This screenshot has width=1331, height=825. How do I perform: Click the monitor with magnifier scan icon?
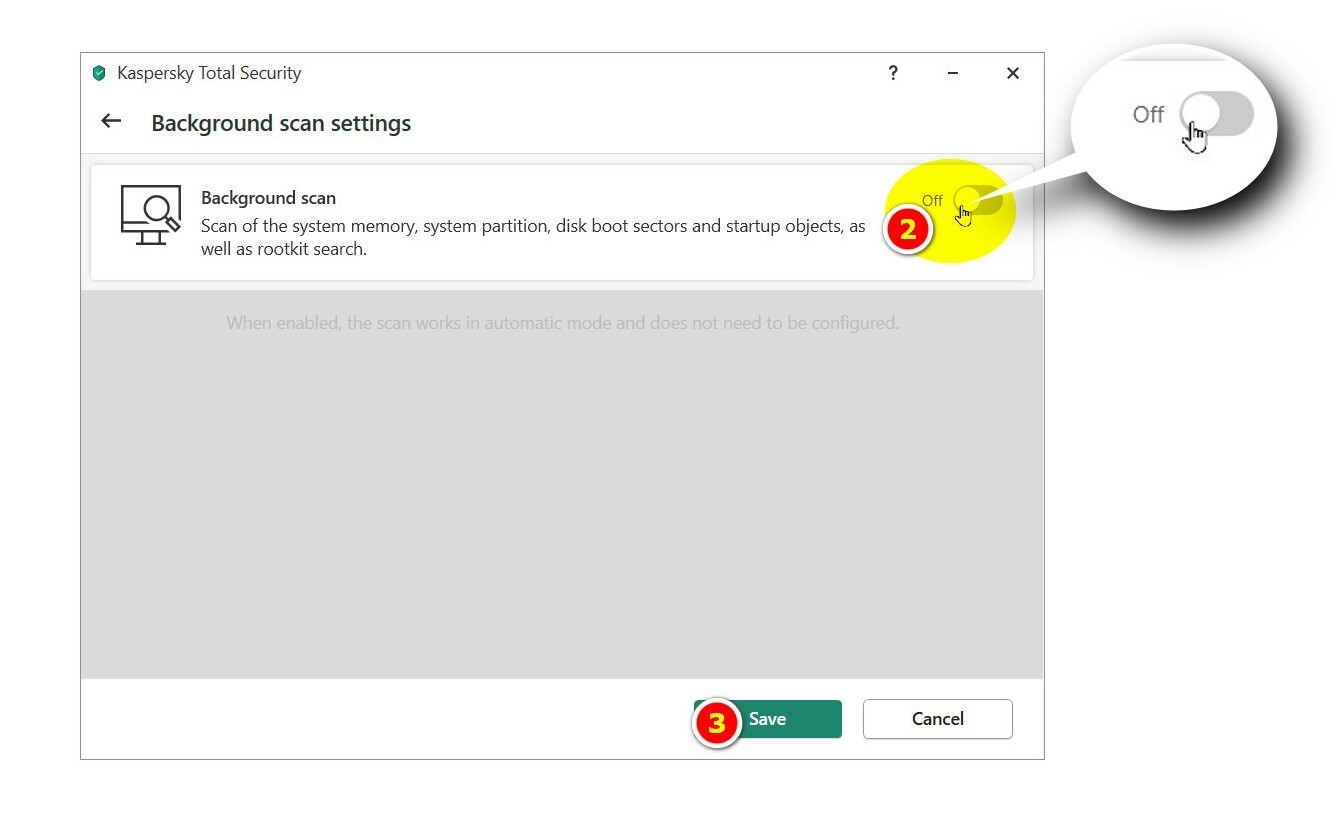pos(151,214)
